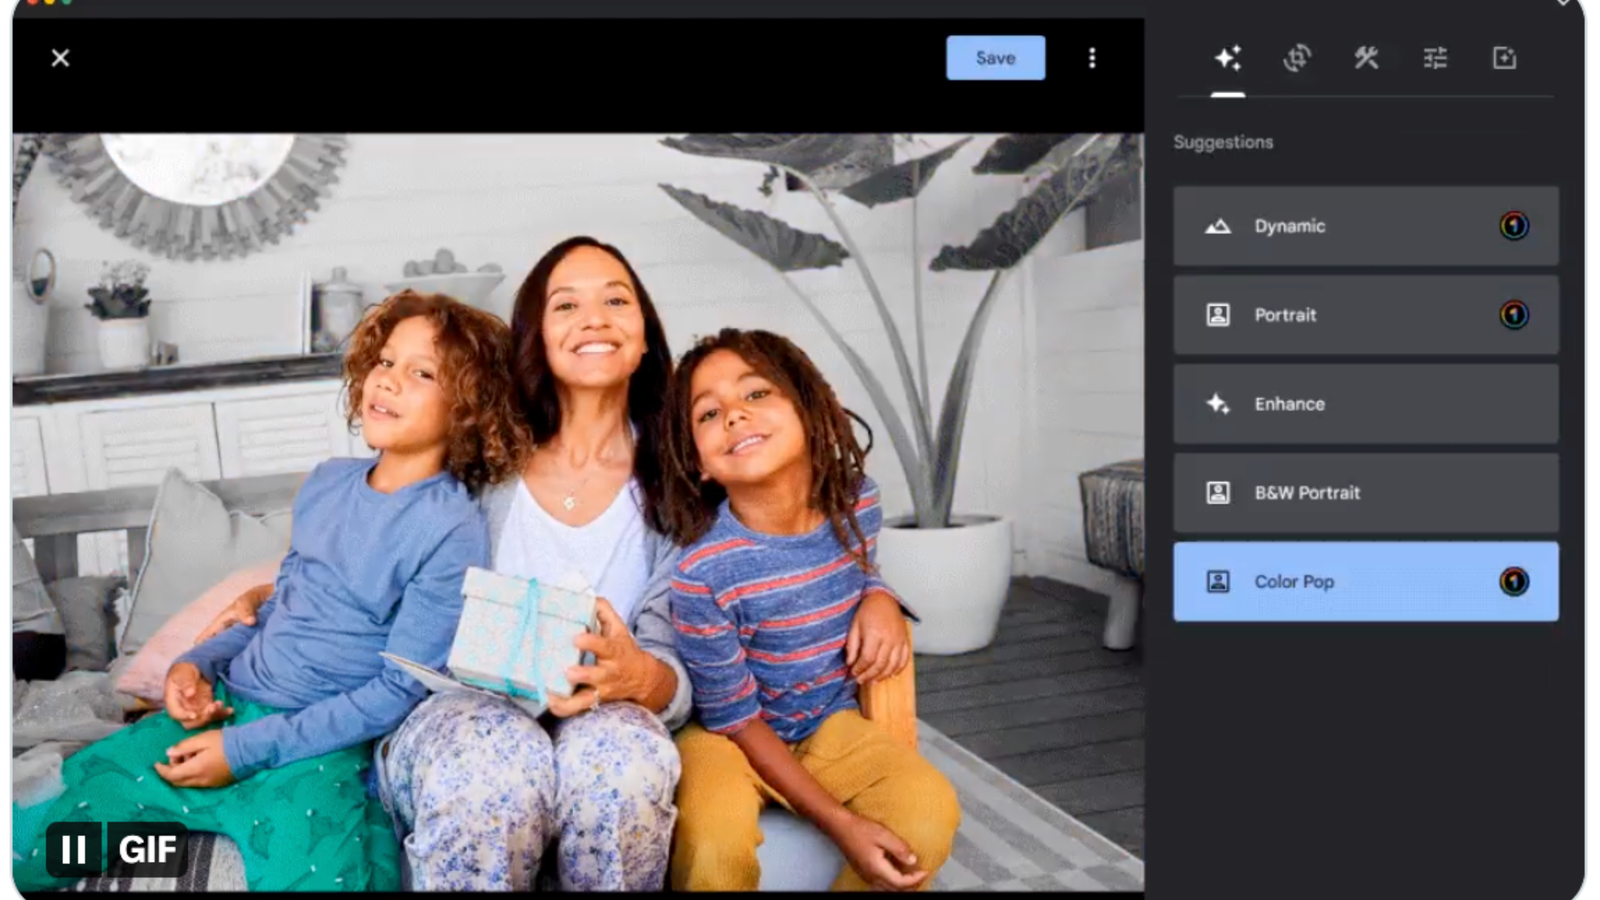Open the three-dot more options menu
Screen dimensions: 1600x900
click(1092, 58)
